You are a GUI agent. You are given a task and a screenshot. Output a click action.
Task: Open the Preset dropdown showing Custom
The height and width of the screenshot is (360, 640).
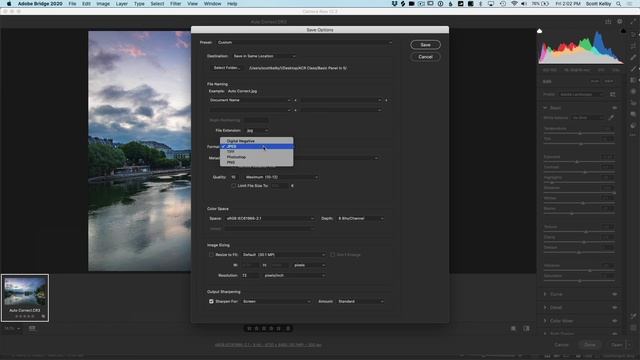(x=304, y=42)
